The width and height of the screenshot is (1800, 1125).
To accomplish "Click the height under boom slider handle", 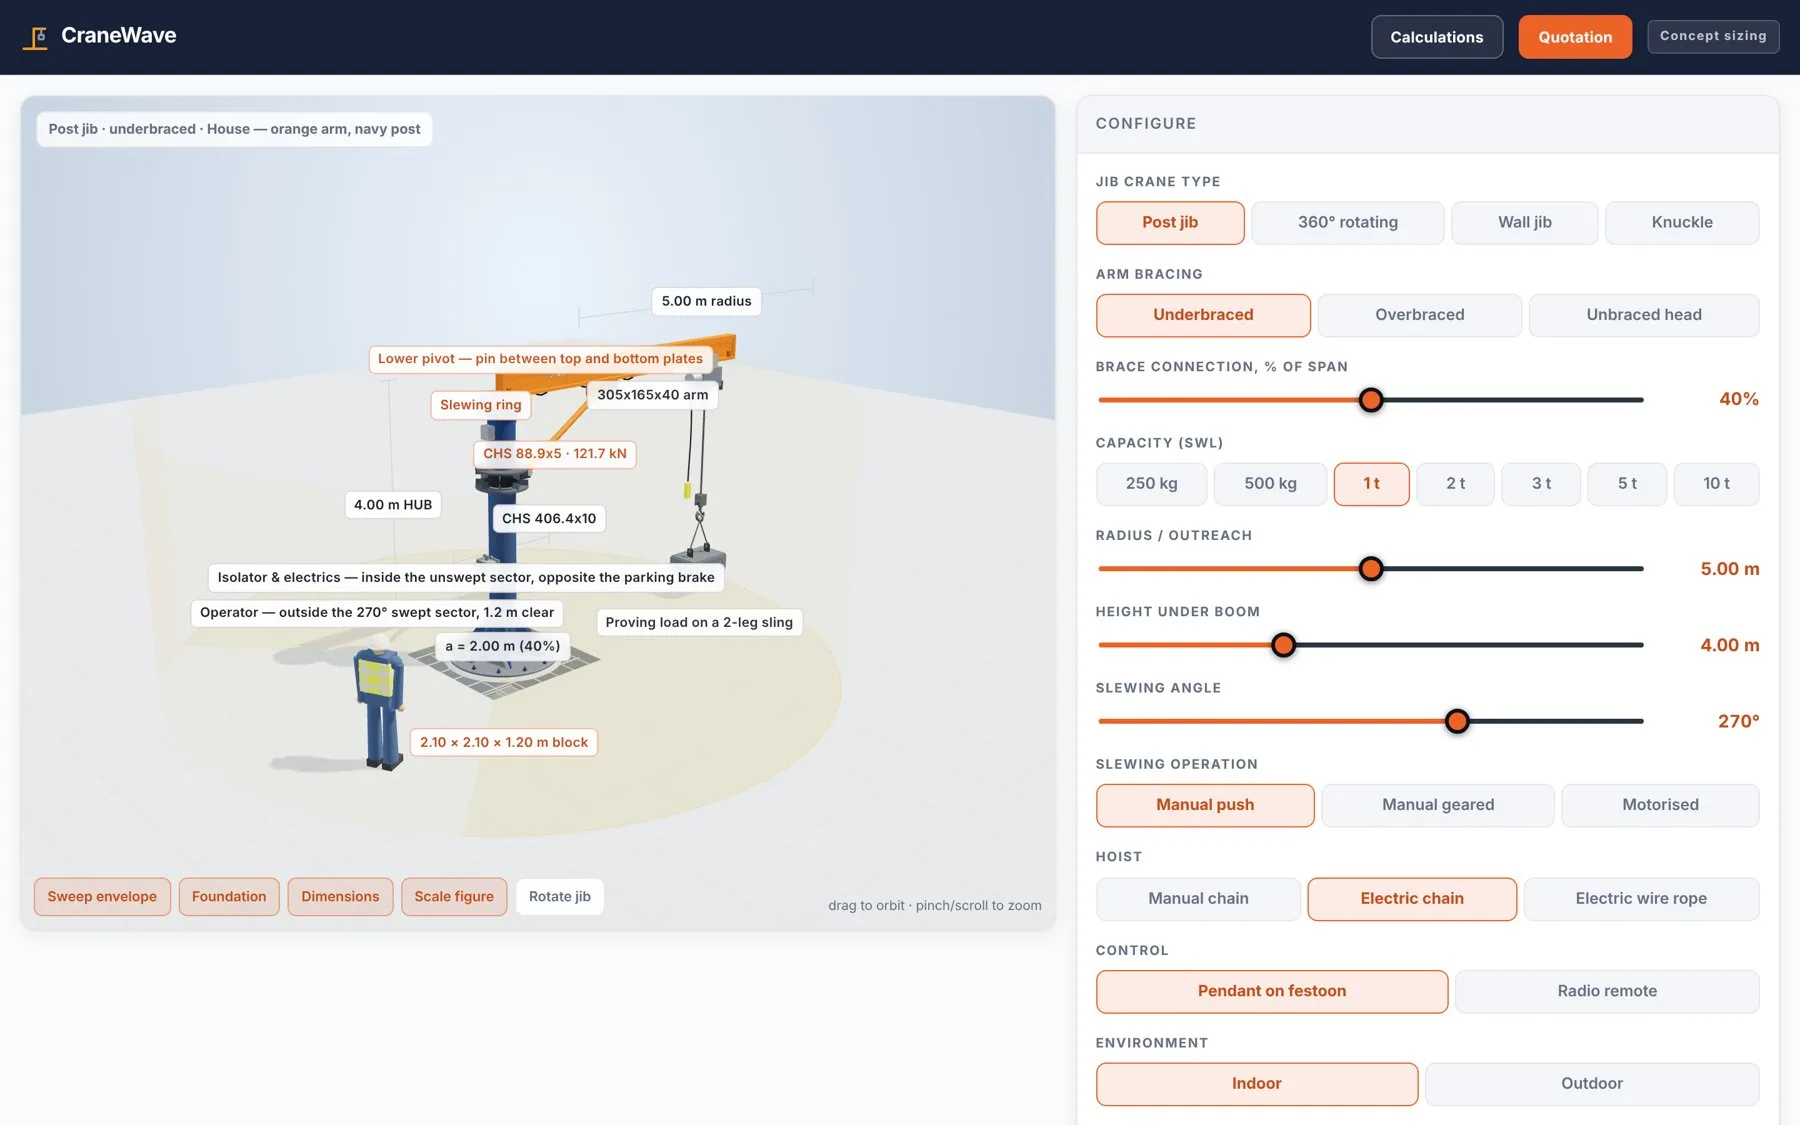I will click(1283, 645).
